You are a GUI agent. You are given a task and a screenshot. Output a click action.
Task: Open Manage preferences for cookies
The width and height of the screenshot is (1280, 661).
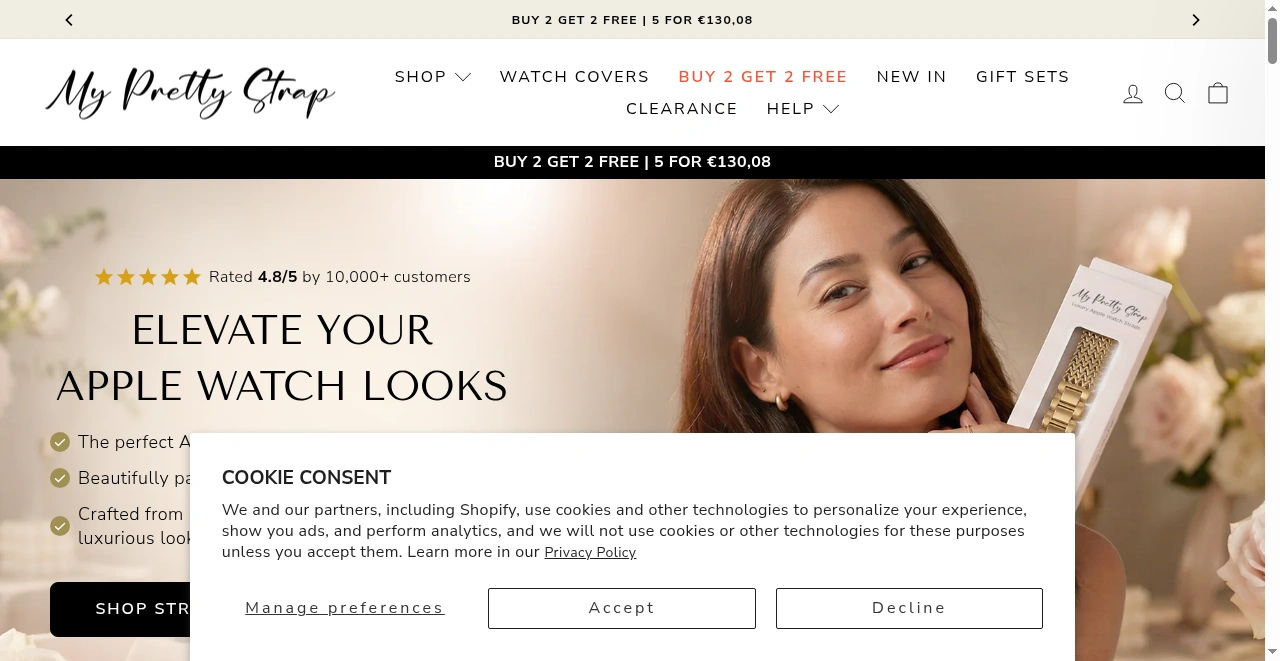click(345, 608)
